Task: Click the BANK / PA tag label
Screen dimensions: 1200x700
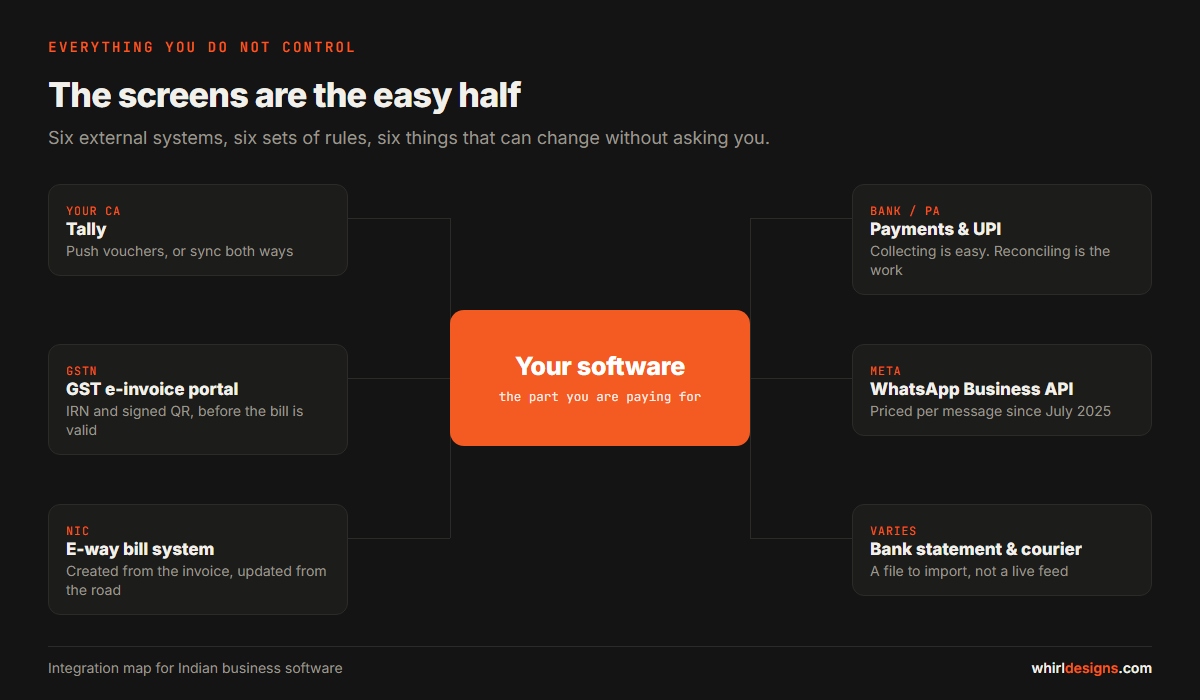Action: 905,211
